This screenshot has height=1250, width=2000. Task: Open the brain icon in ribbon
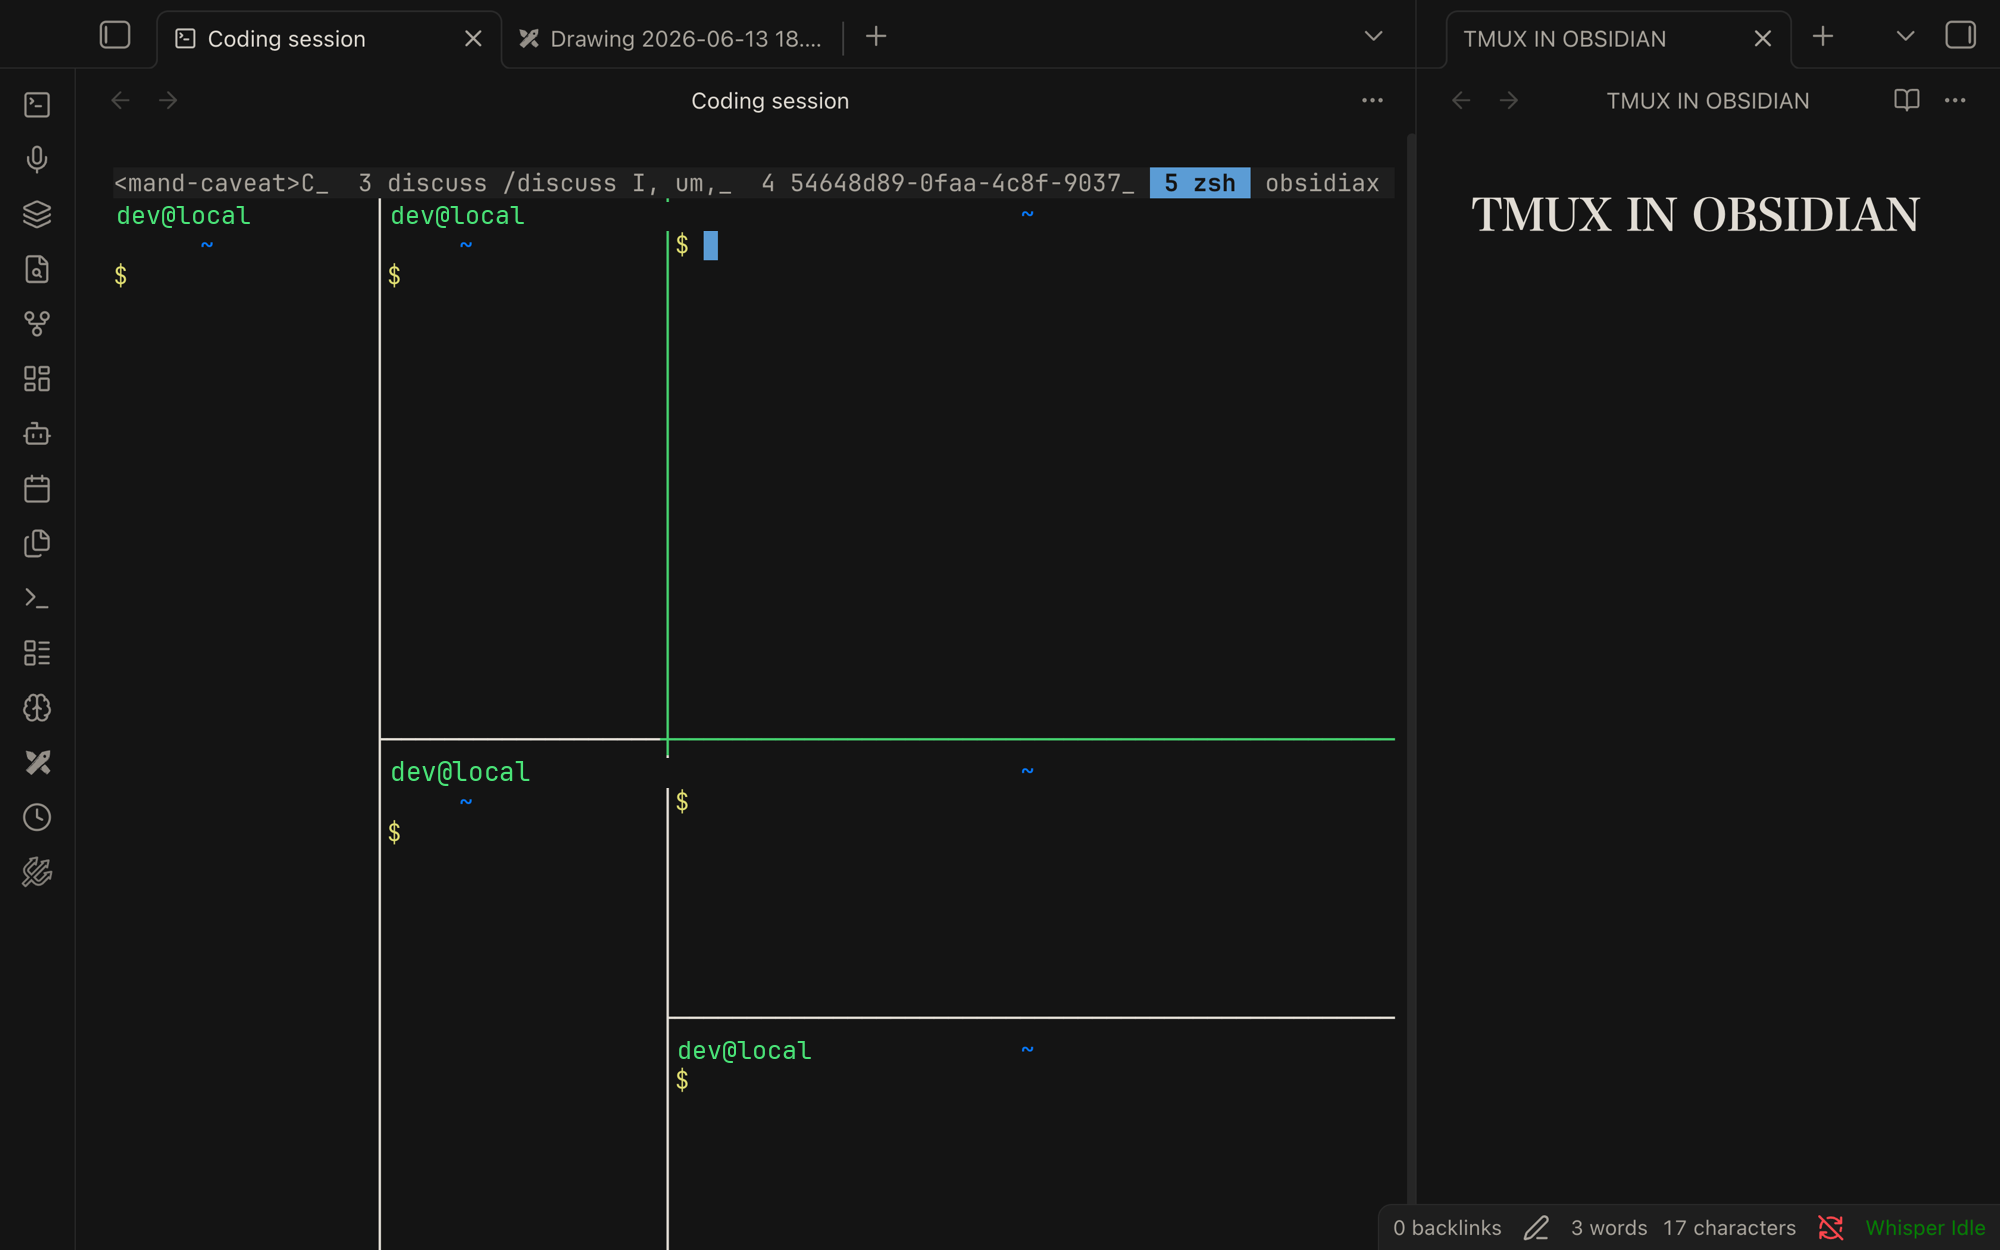tap(37, 708)
